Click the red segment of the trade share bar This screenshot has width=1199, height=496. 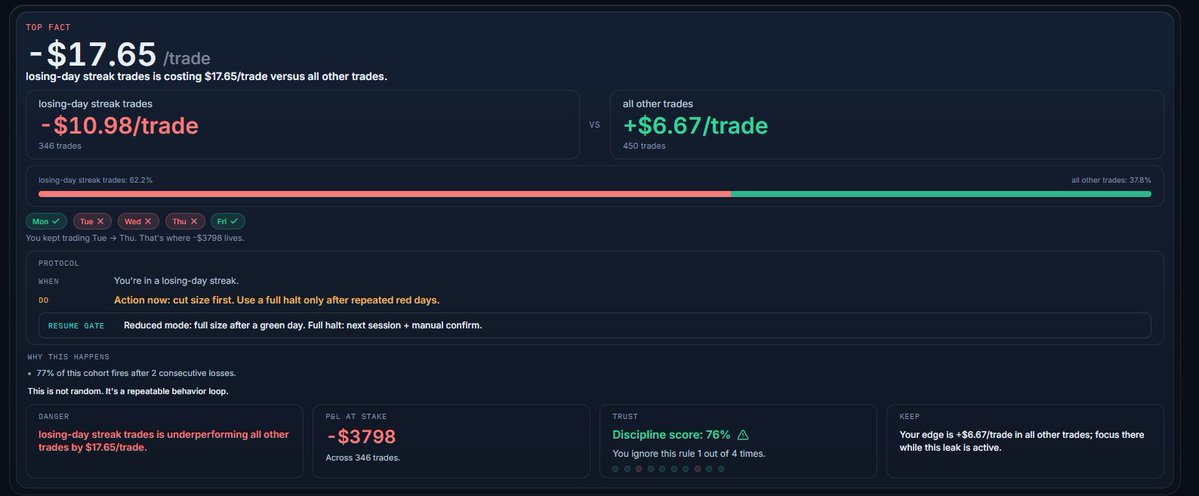385,194
